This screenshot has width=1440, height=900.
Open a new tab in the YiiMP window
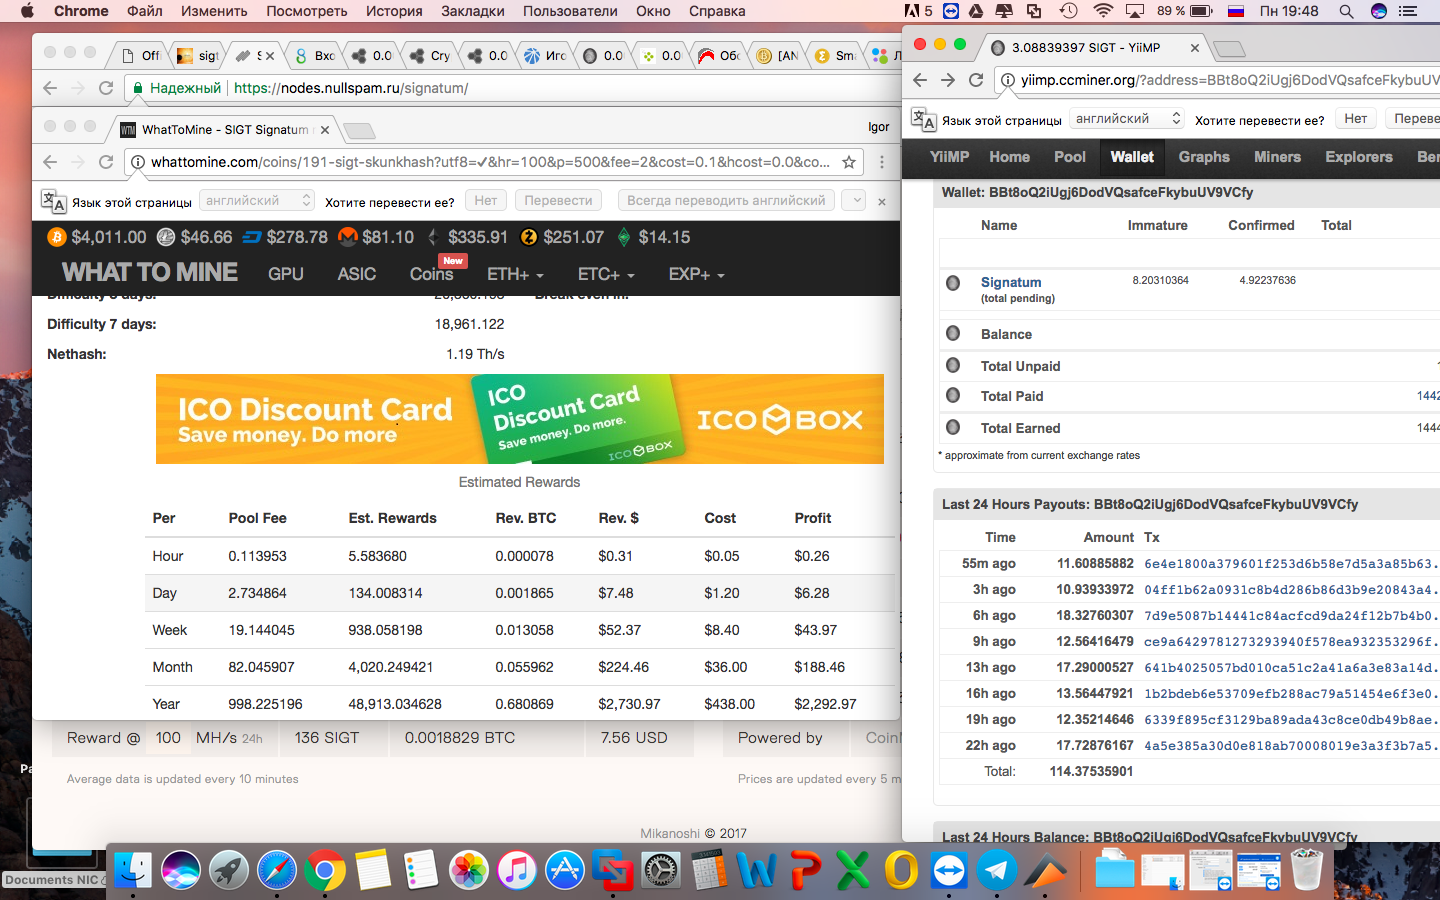[1229, 48]
